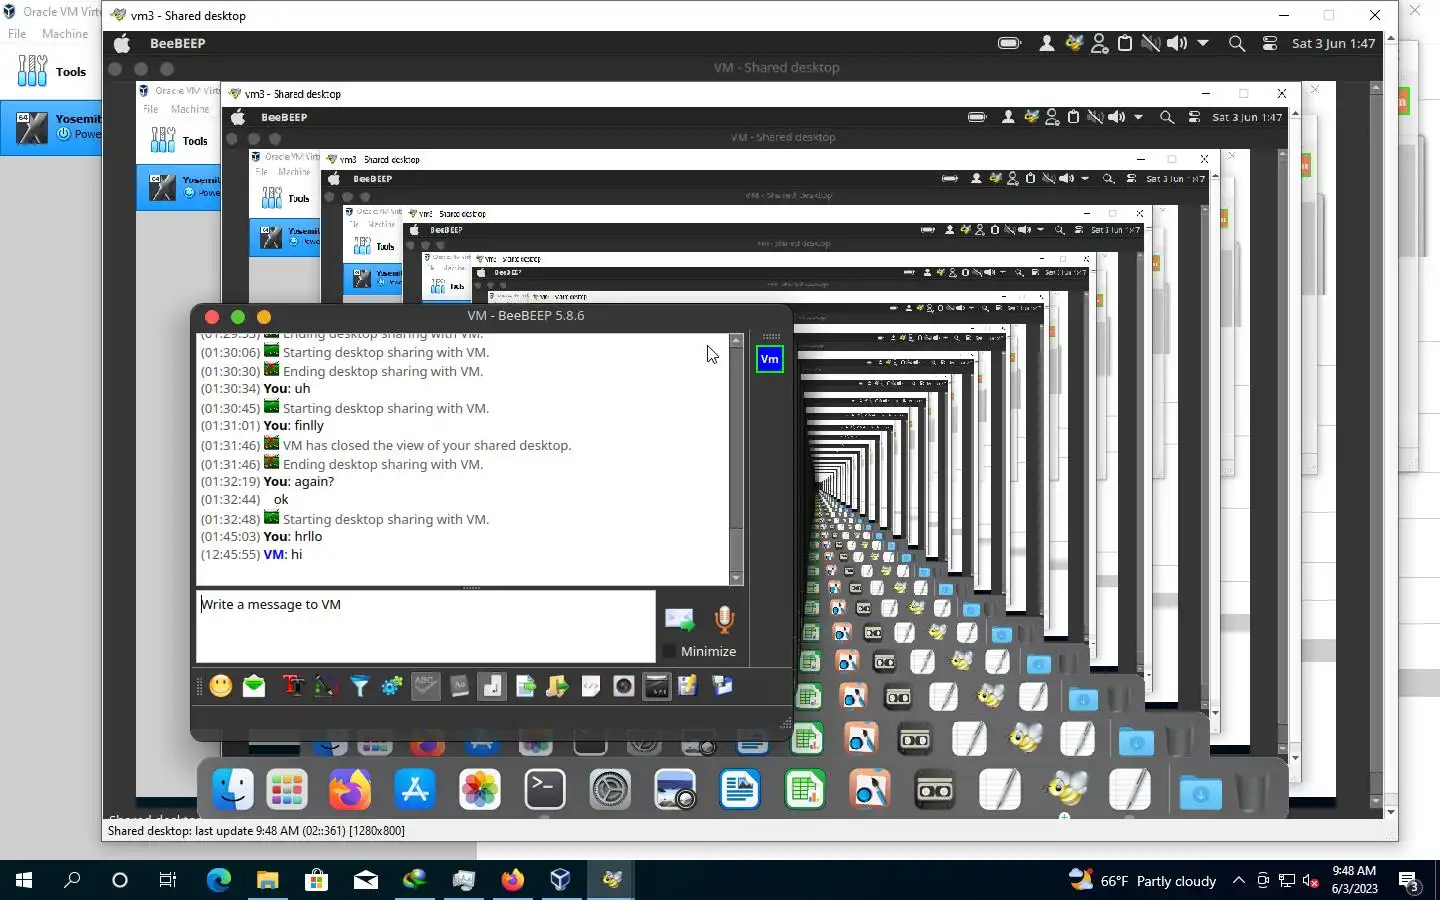Record a voice message with the microphone icon
Image resolution: width=1440 pixels, height=900 pixels.
[725, 620]
